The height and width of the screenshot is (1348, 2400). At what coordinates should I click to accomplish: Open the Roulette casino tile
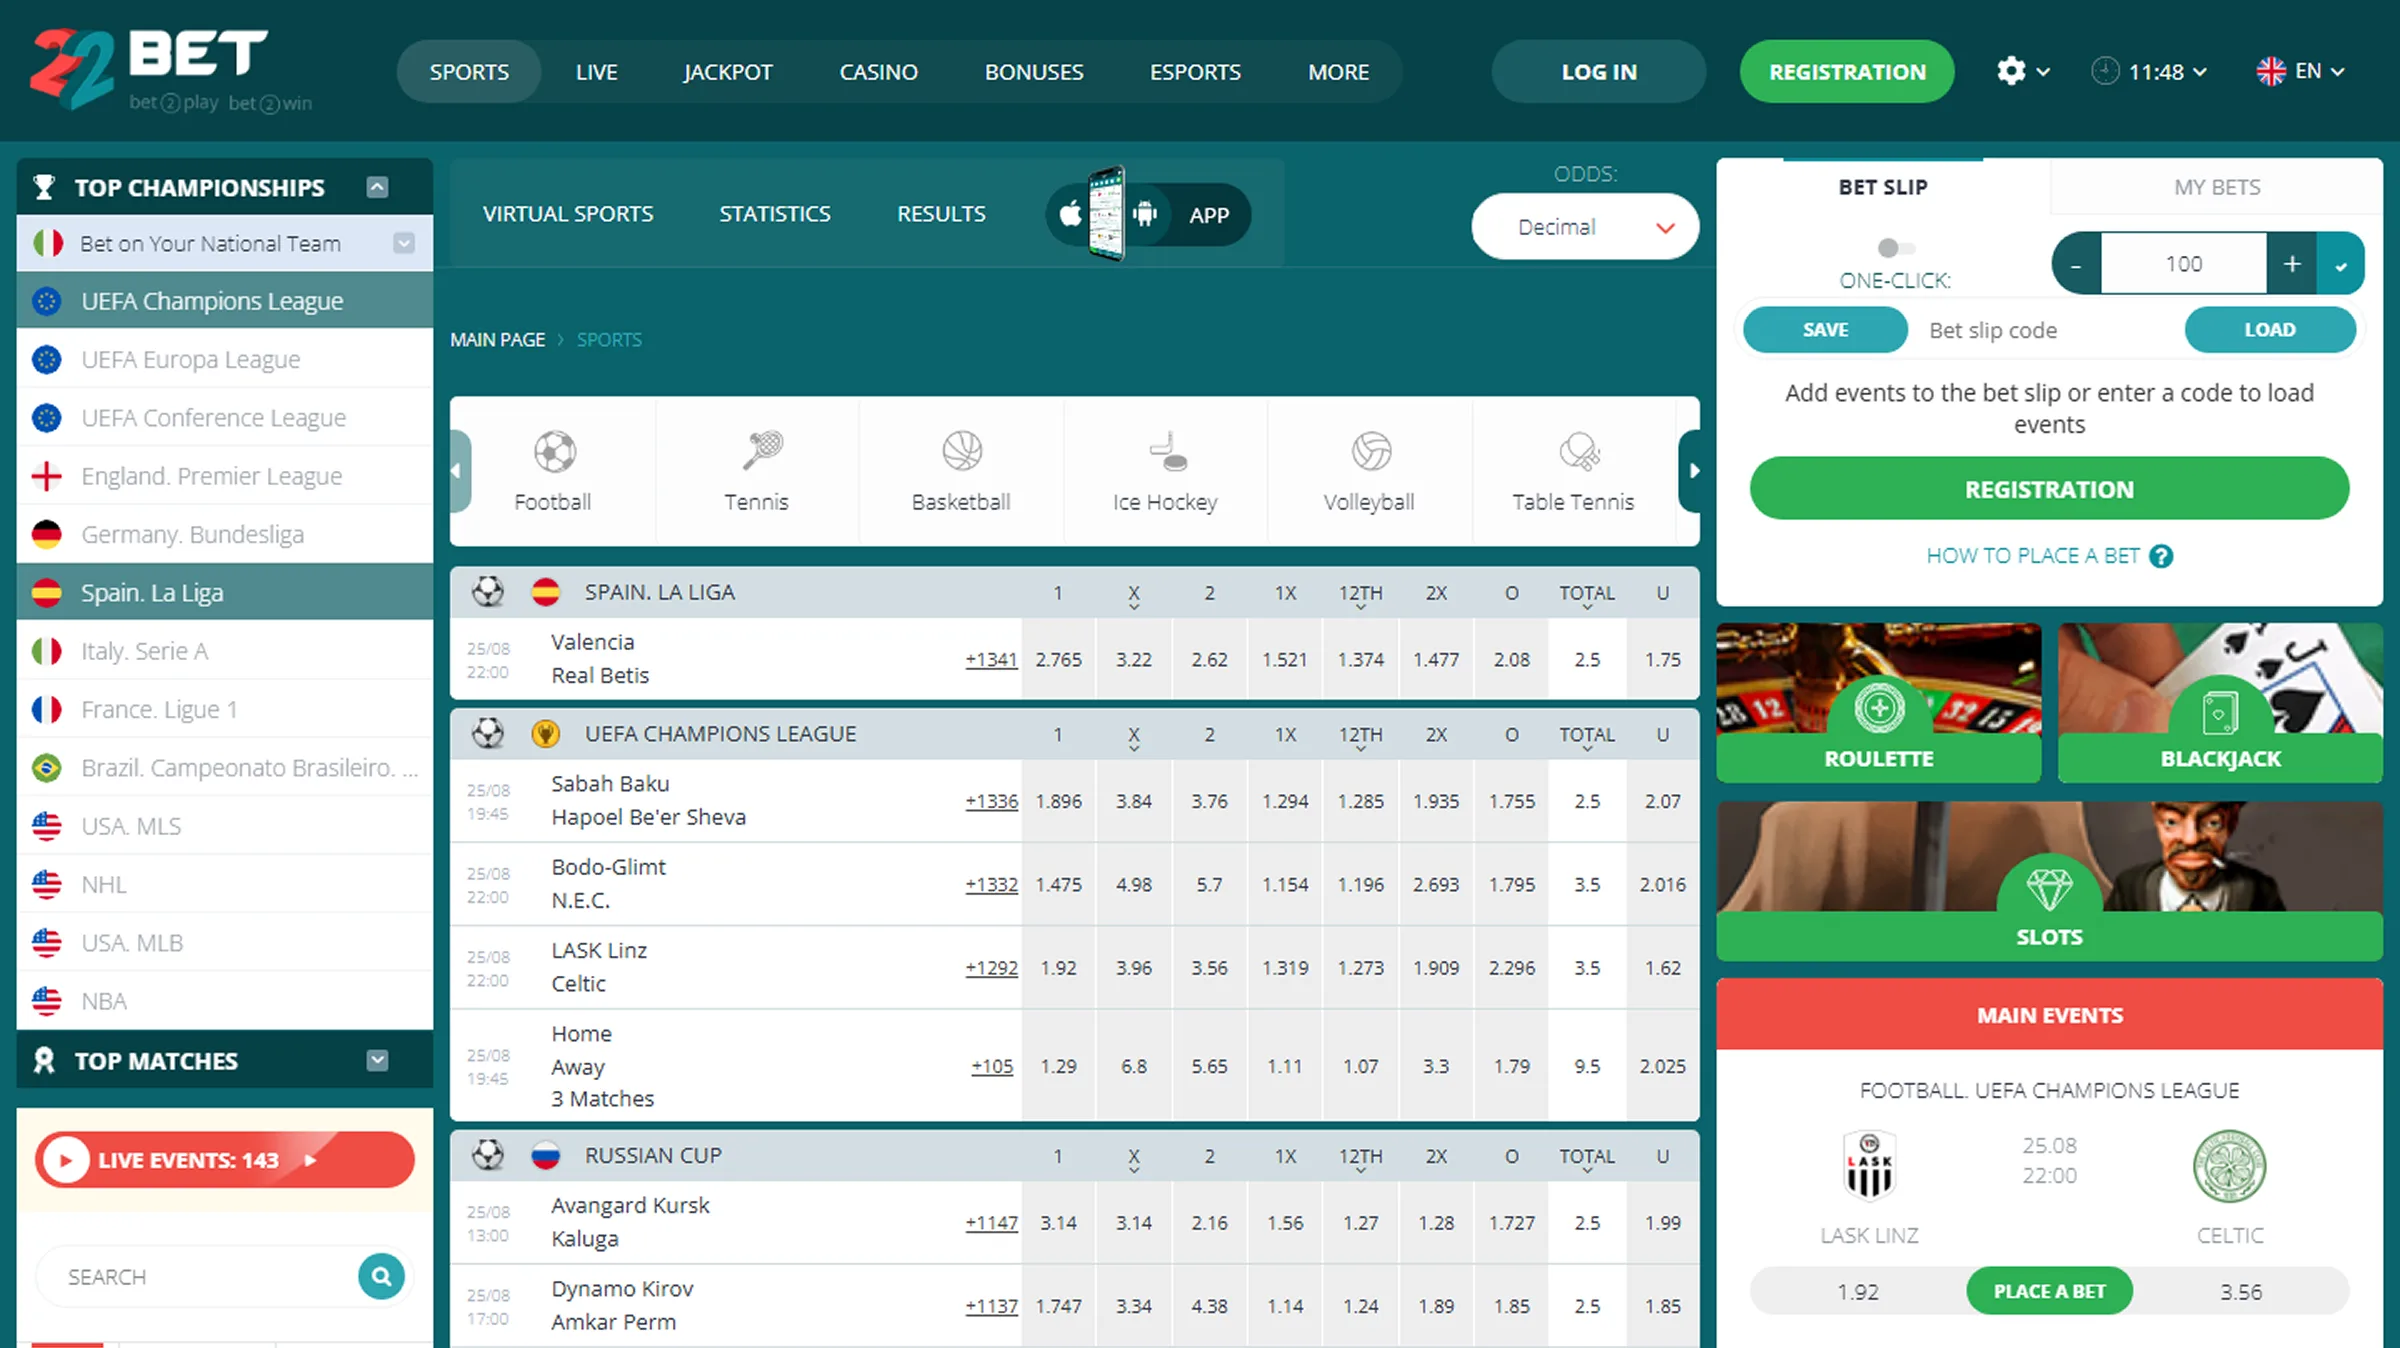pyautogui.click(x=1878, y=703)
